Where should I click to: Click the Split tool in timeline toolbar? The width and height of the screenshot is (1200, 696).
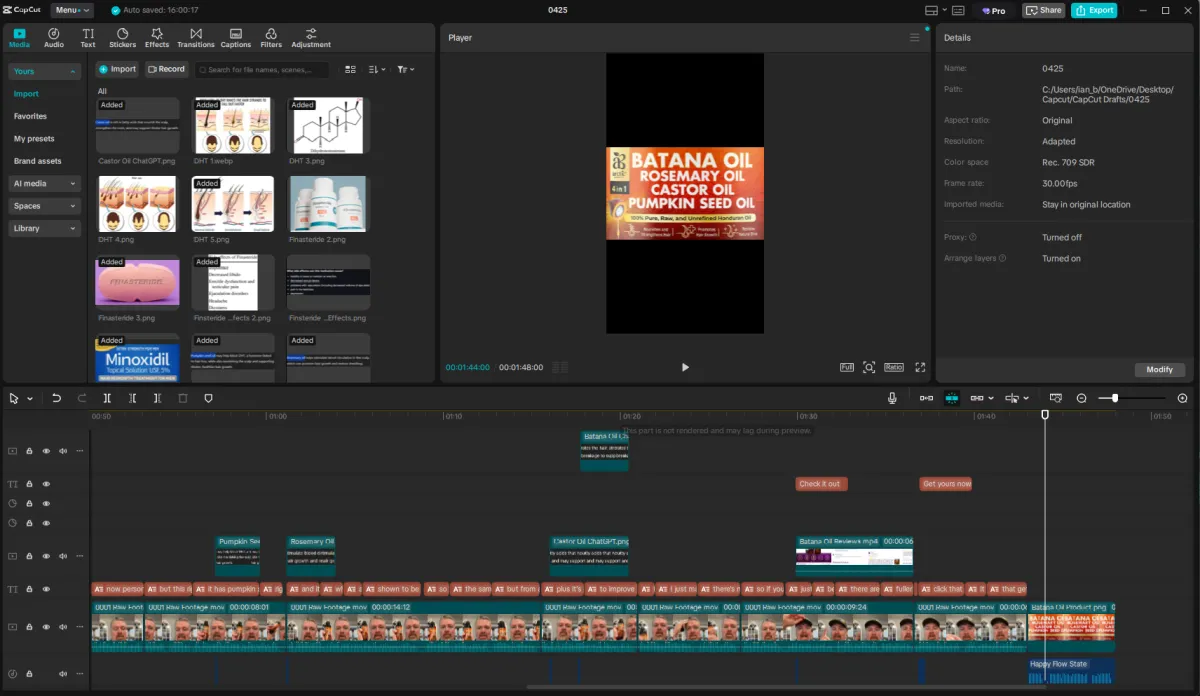107,398
